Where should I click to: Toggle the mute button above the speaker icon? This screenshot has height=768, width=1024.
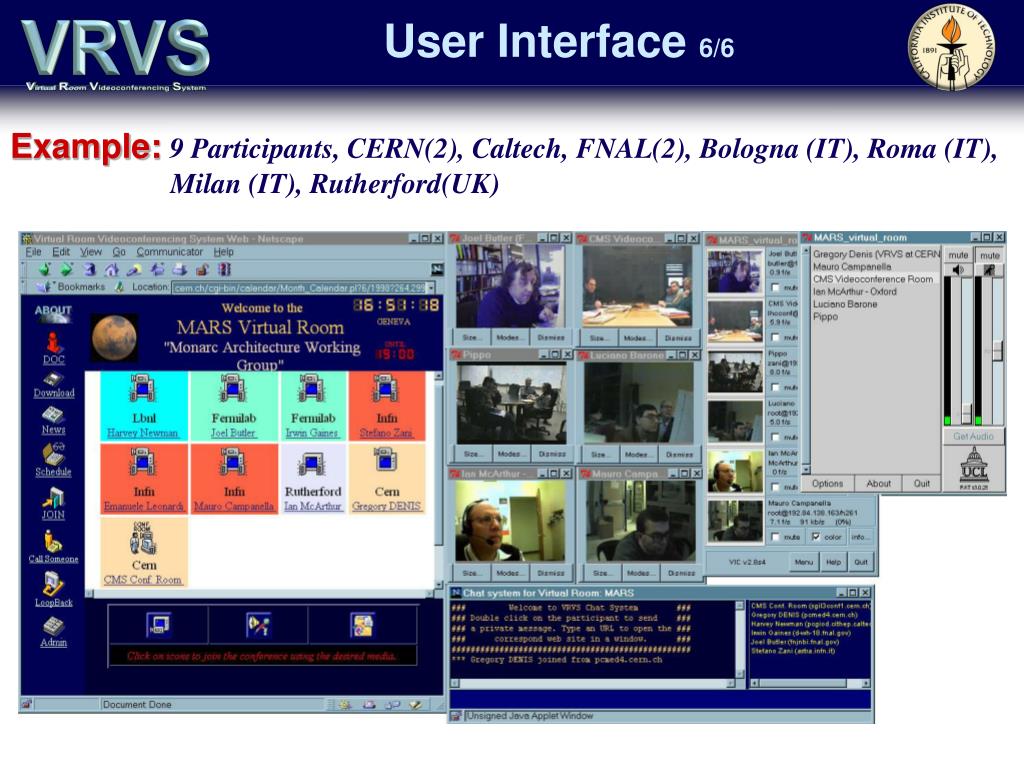(958, 255)
